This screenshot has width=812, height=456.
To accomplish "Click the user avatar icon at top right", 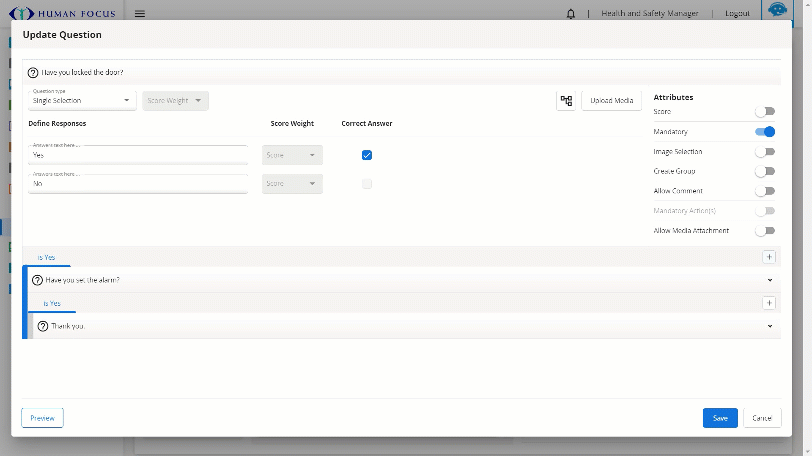I will click(x=777, y=11).
